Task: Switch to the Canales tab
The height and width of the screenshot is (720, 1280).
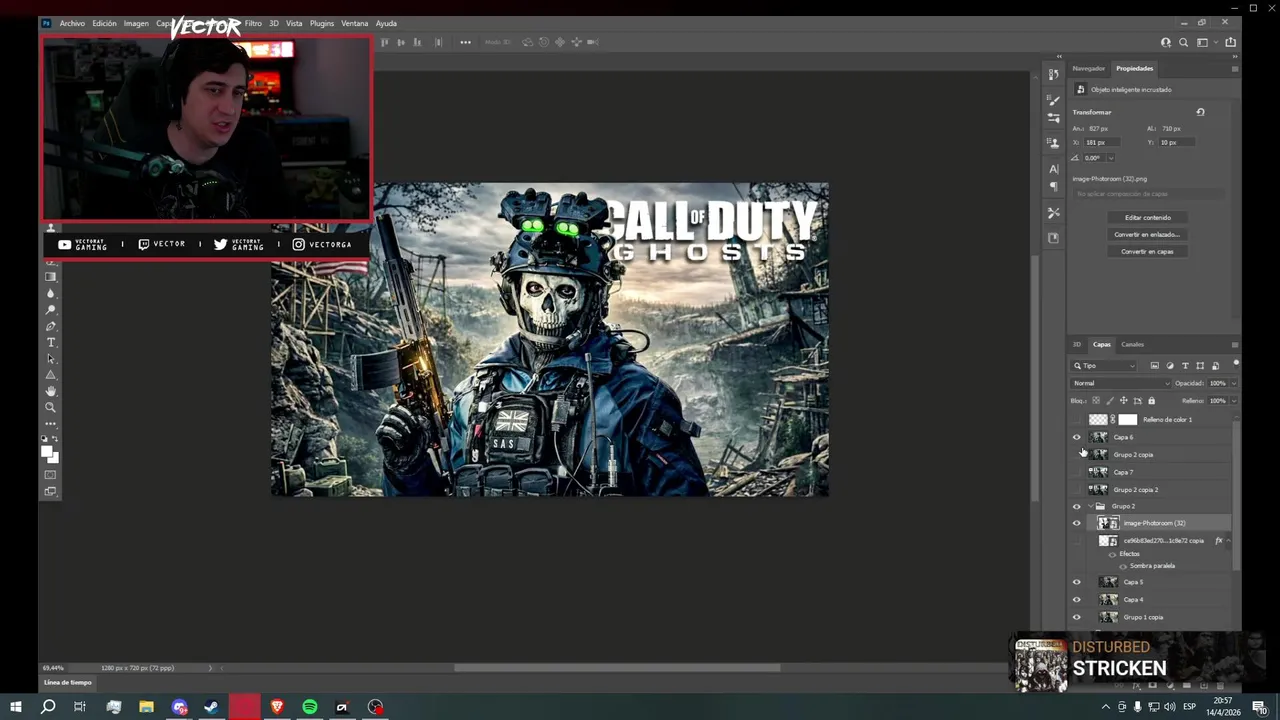Action: pyautogui.click(x=1132, y=345)
